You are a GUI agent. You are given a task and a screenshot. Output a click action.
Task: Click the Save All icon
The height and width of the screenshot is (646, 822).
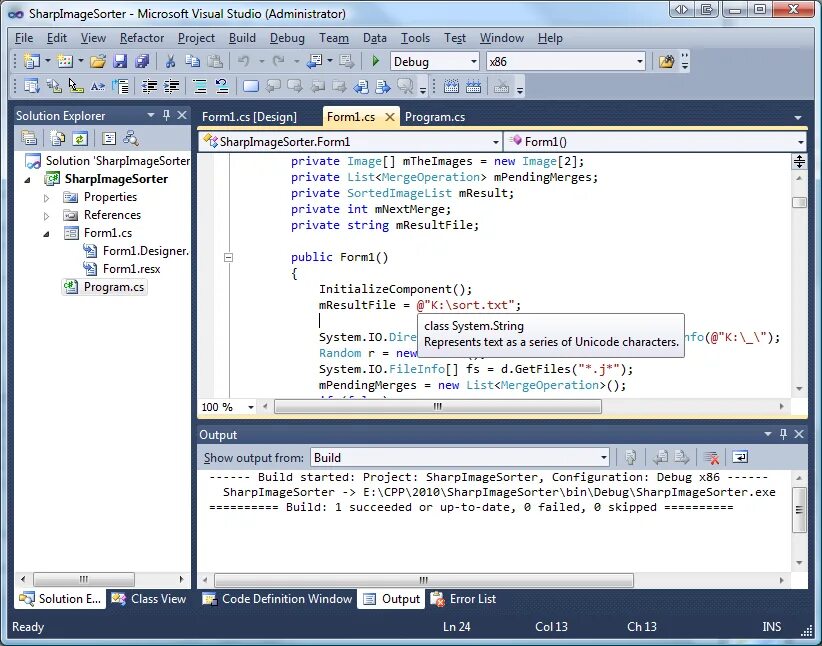(x=142, y=61)
